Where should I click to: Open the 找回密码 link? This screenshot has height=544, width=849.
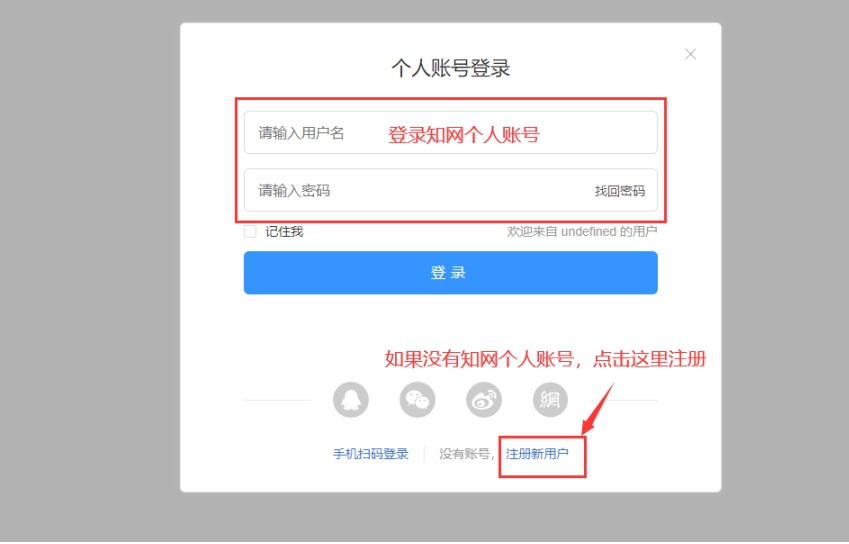pyautogui.click(x=620, y=191)
